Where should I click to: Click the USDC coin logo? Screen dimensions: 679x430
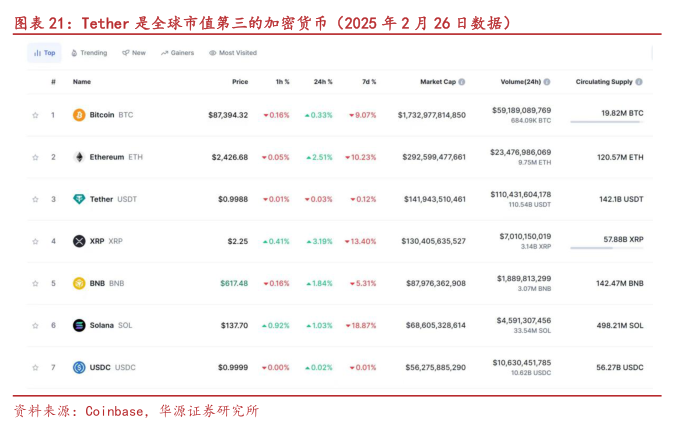coord(79,367)
